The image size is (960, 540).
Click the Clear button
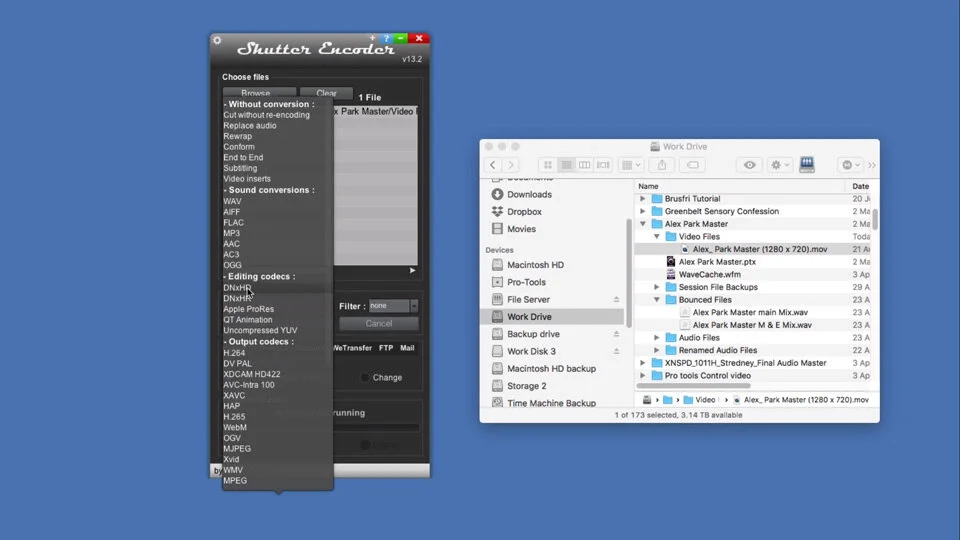(326, 93)
